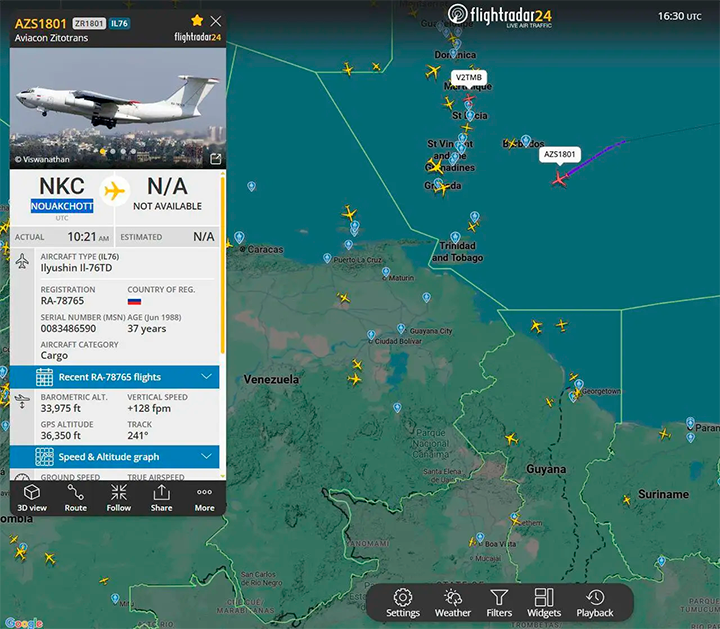Open map Settings
Screen dimensions: 720x629
point(403,603)
